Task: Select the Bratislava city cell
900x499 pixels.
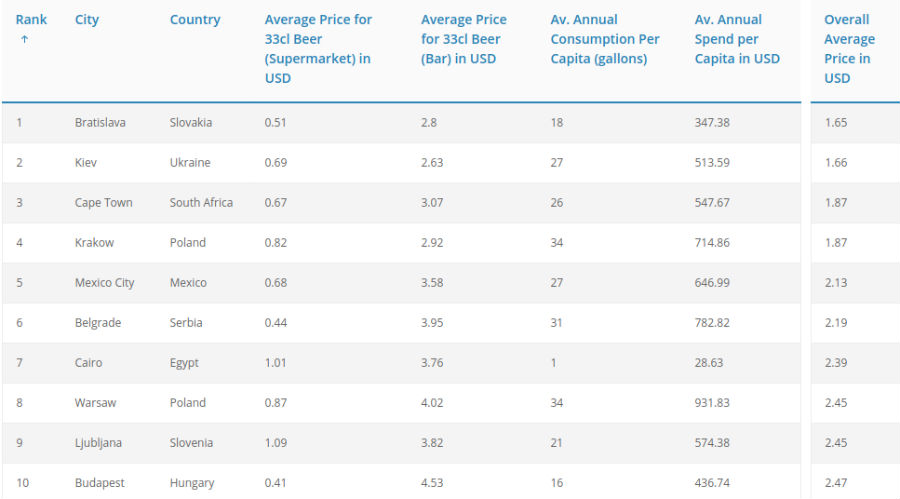Action: pyautogui.click(x=101, y=123)
